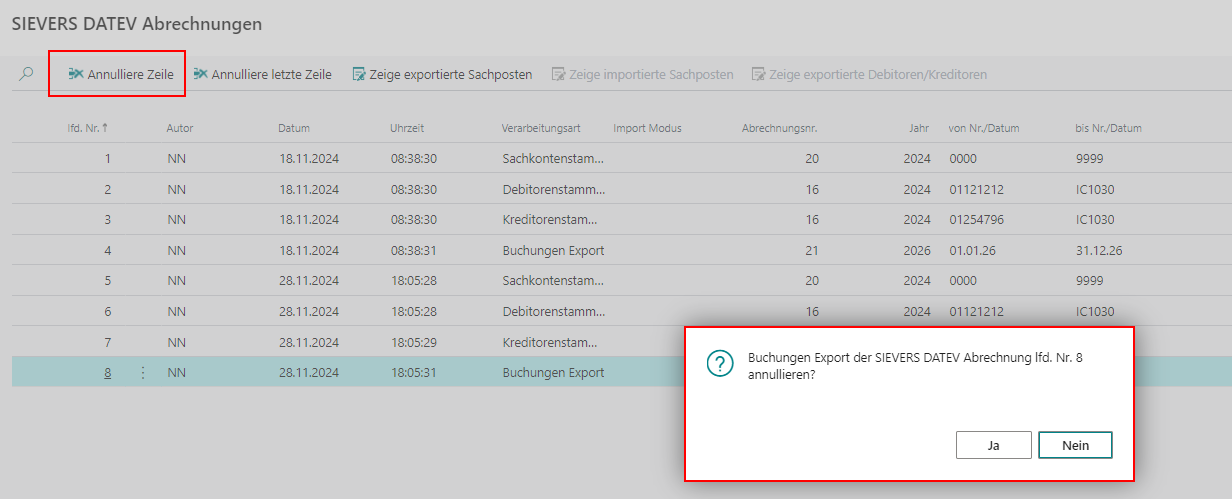1232x499 pixels.
Task: Click the Datum column header
Action: click(294, 128)
